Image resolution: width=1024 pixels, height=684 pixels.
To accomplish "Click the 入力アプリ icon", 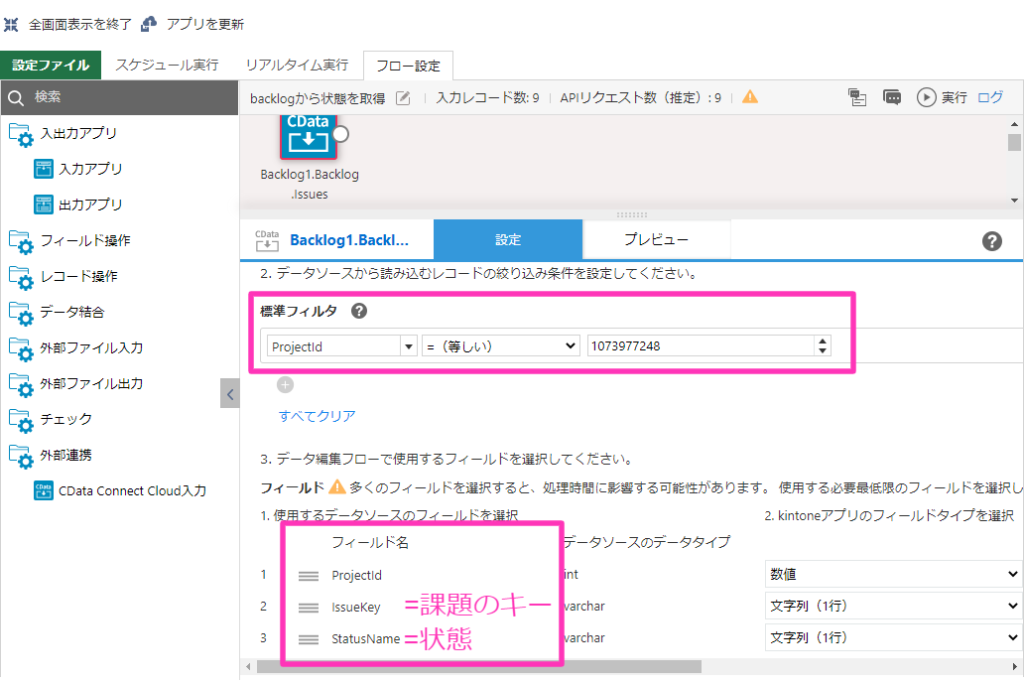I will [x=43, y=169].
